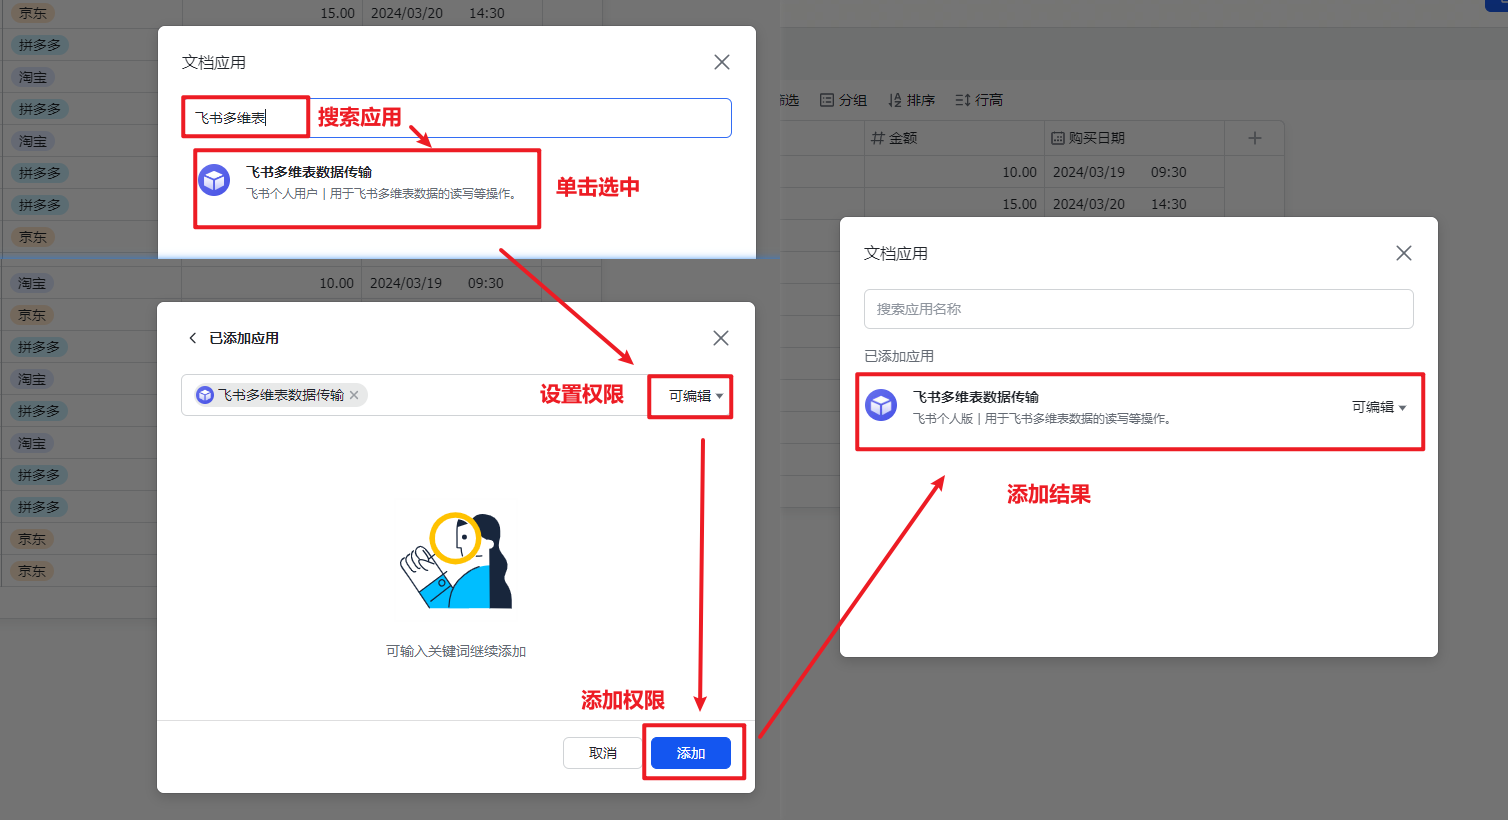This screenshot has height=820, width=1508.
Task: Select the 飞书多维表数据传输 search result
Action: pos(456,182)
